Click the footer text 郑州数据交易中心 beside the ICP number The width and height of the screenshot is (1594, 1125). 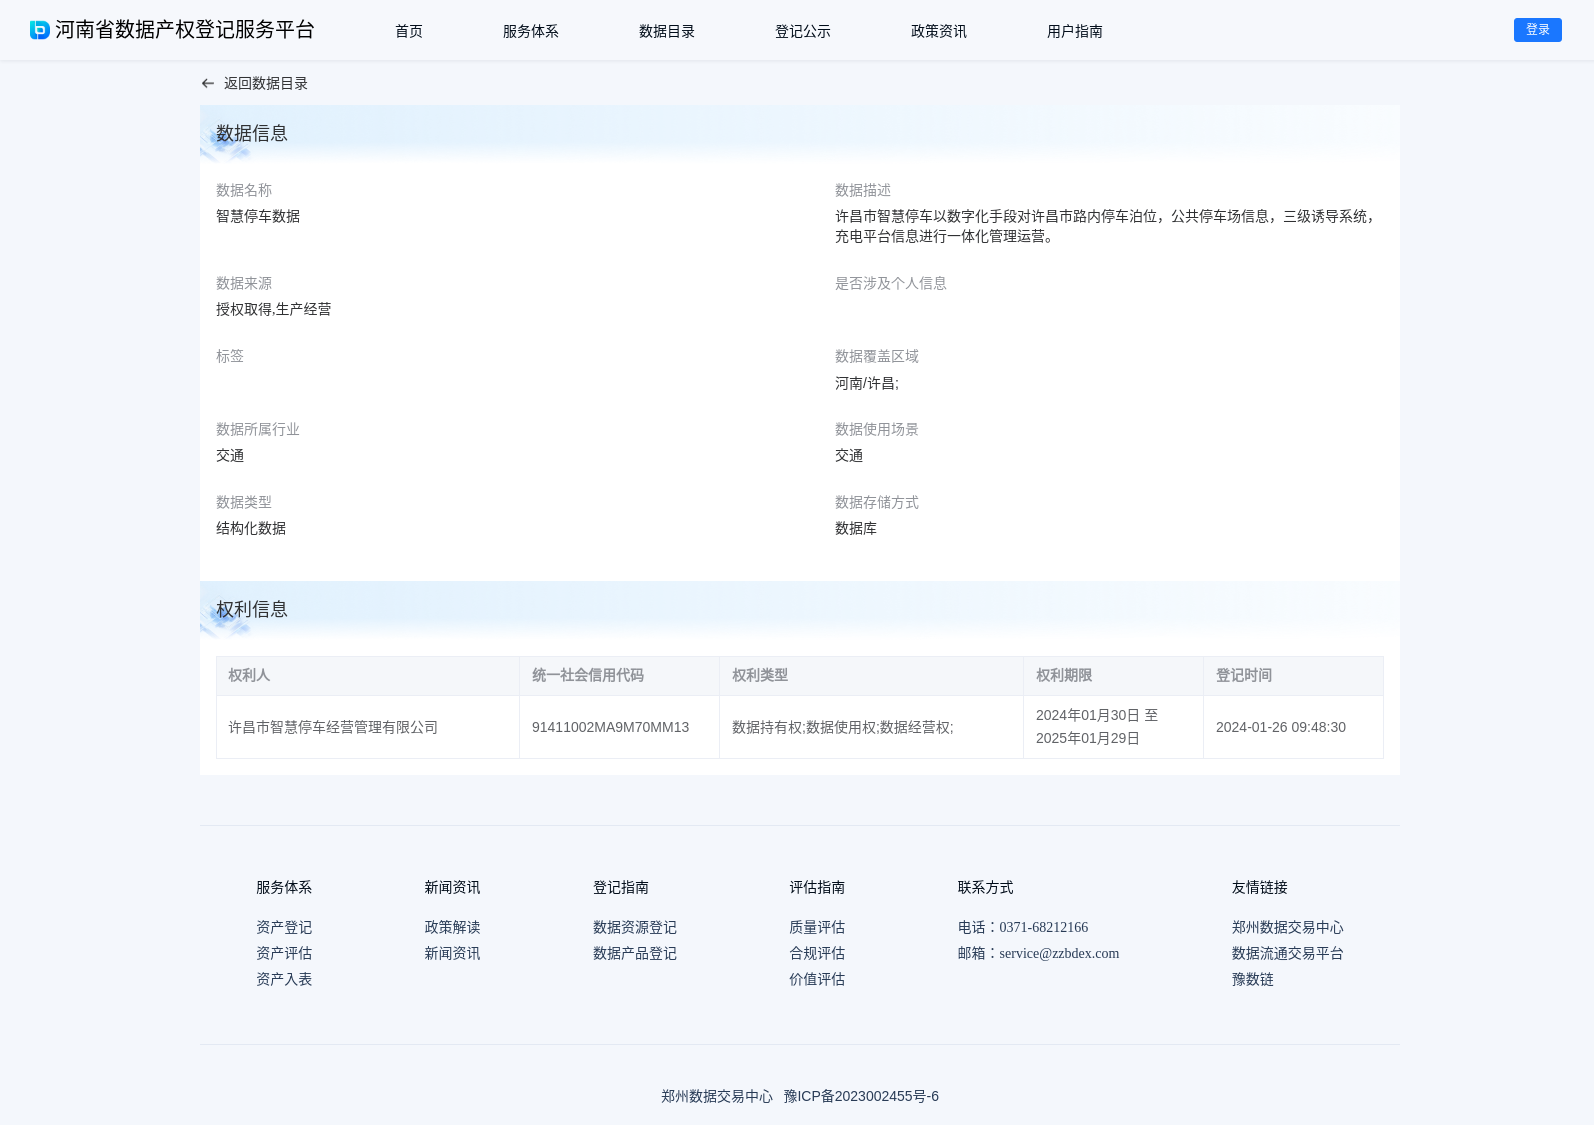coord(717,1097)
